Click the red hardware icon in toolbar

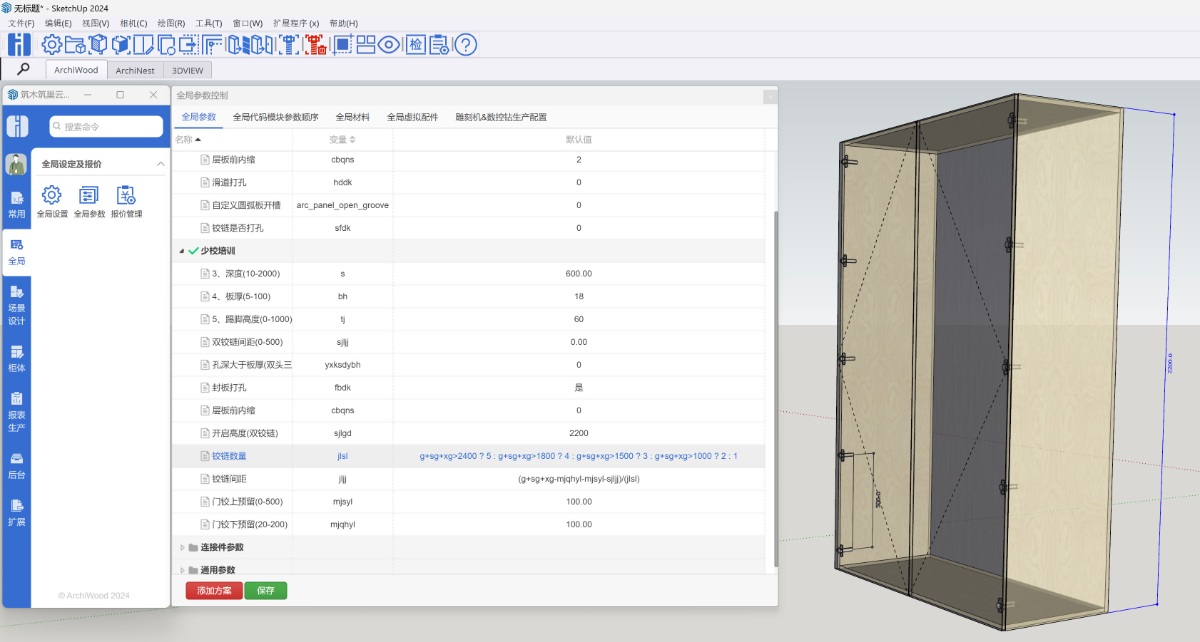click(316, 44)
